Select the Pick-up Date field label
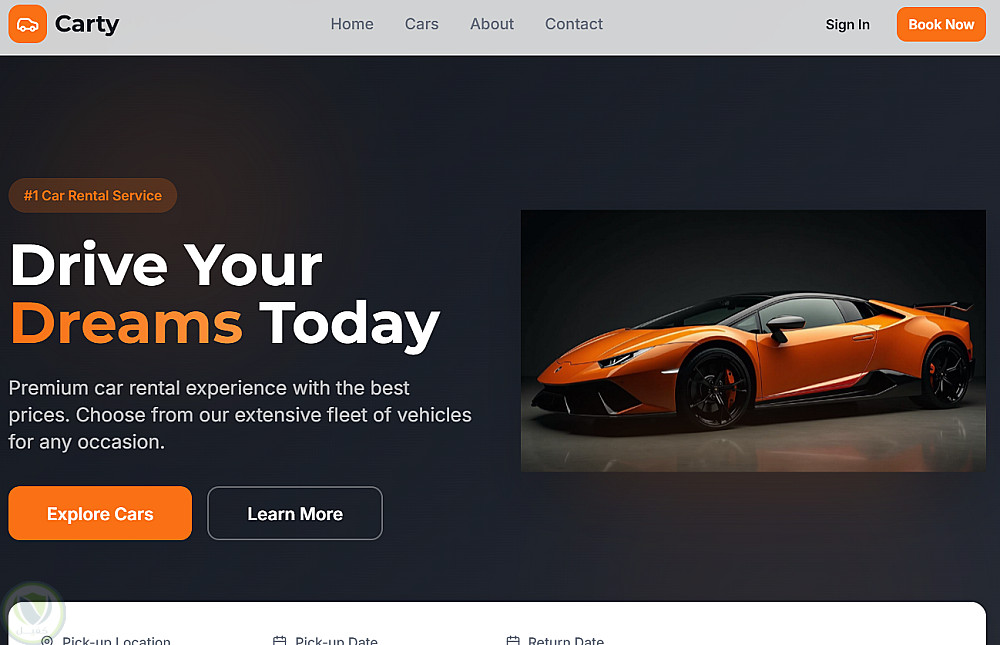The height and width of the screenshot is (645, 1000). (336, 640)
